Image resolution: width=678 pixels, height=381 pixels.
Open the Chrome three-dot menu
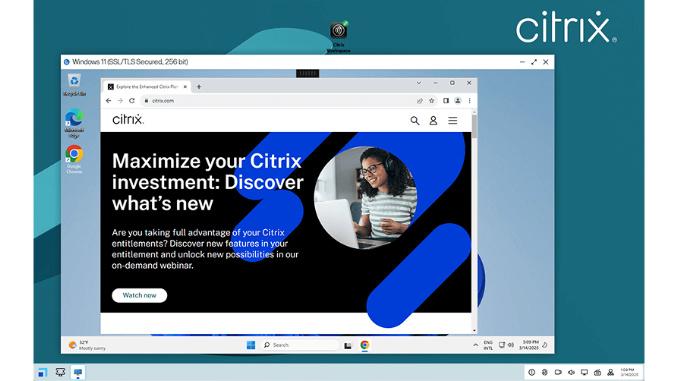(470, 101)
